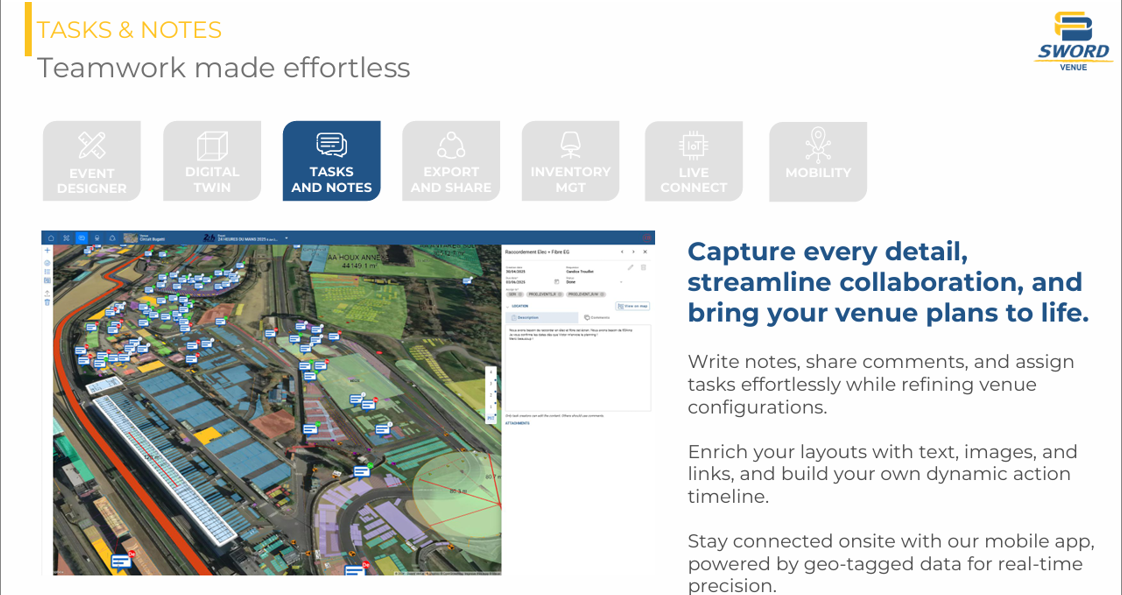
Task: Select floor level 4 on level selector
Action: [x=491, y=372]
